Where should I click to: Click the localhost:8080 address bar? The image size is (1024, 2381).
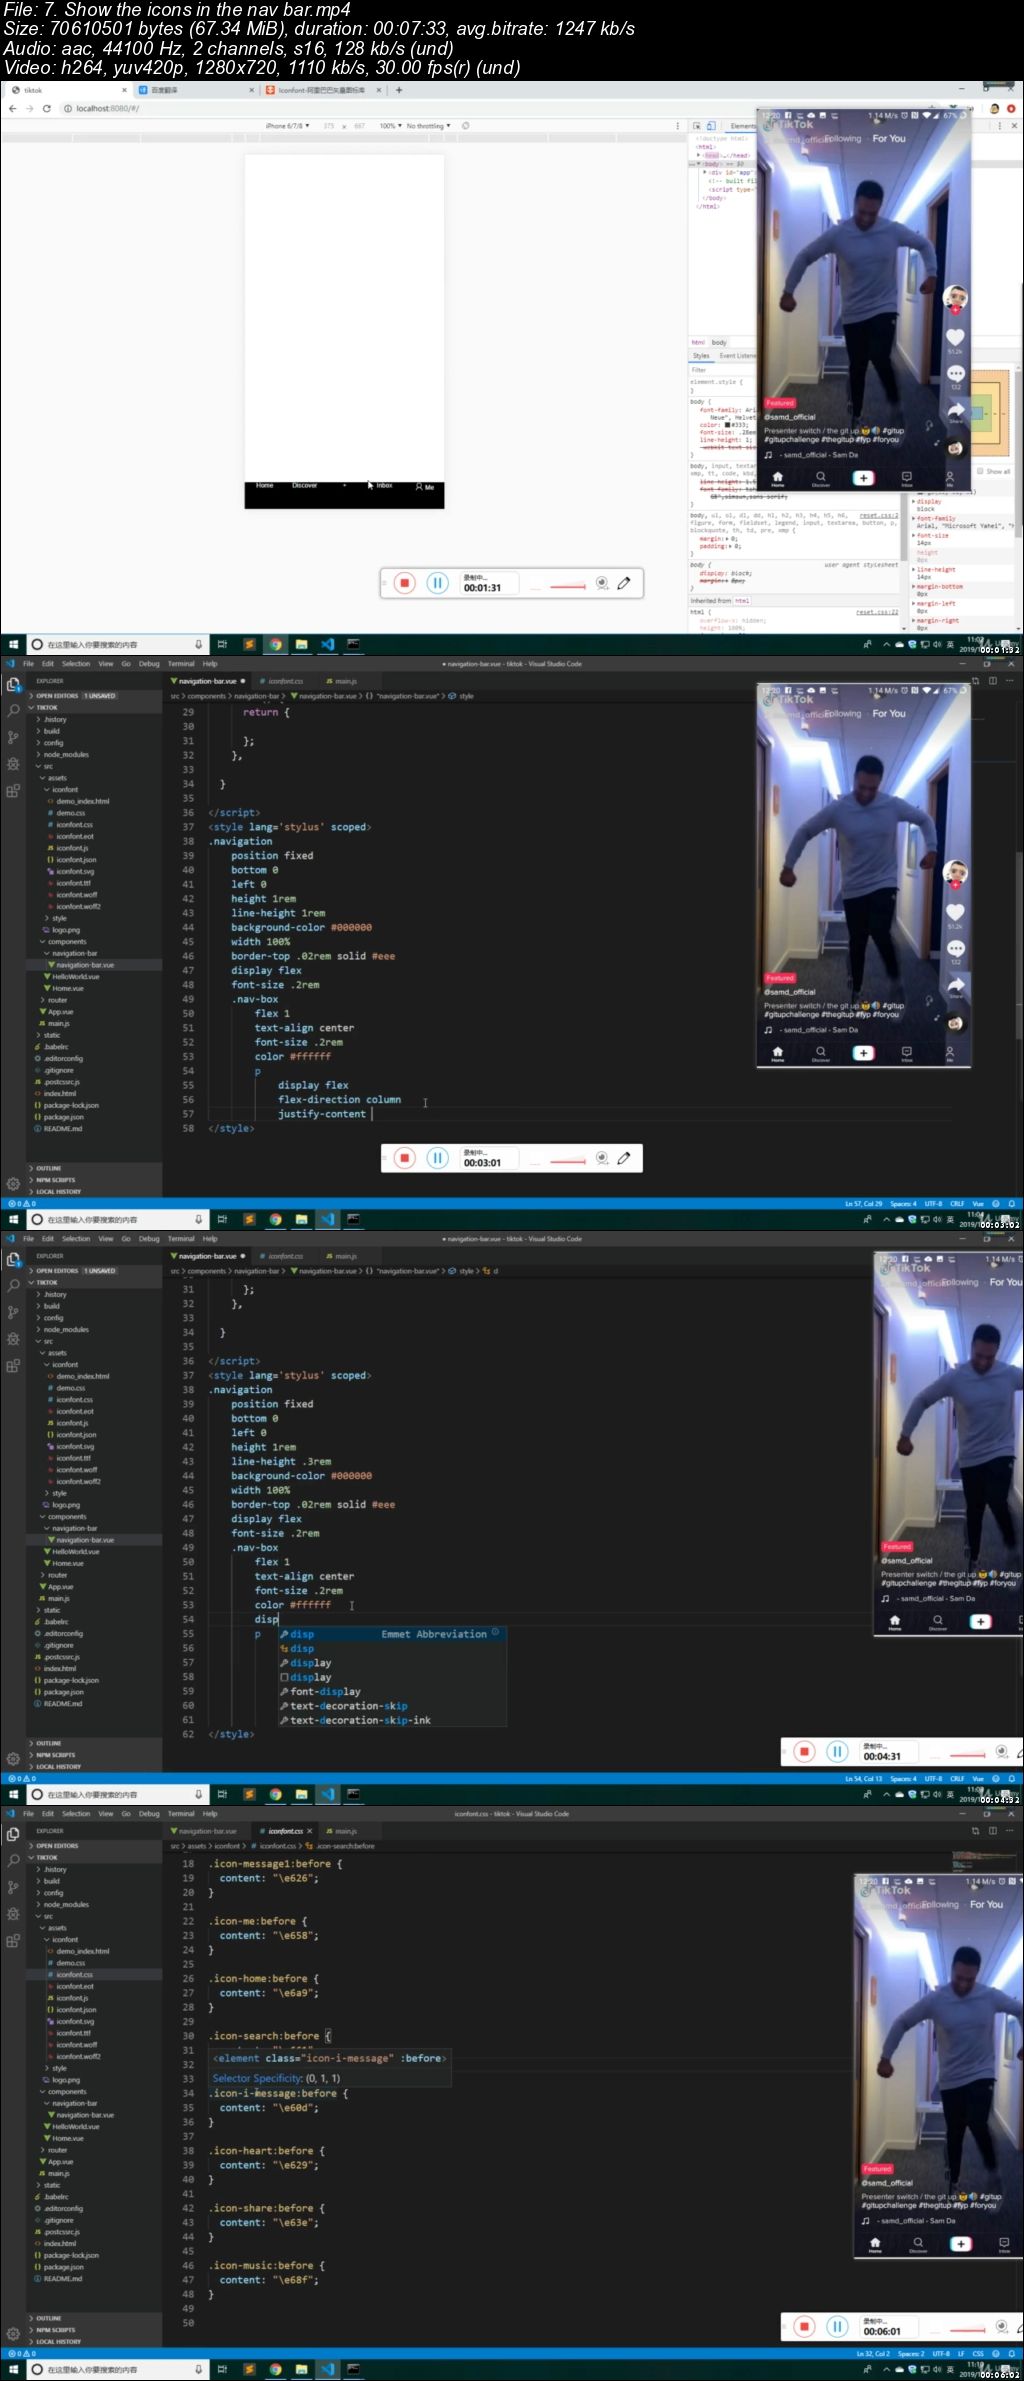point(500,108)
